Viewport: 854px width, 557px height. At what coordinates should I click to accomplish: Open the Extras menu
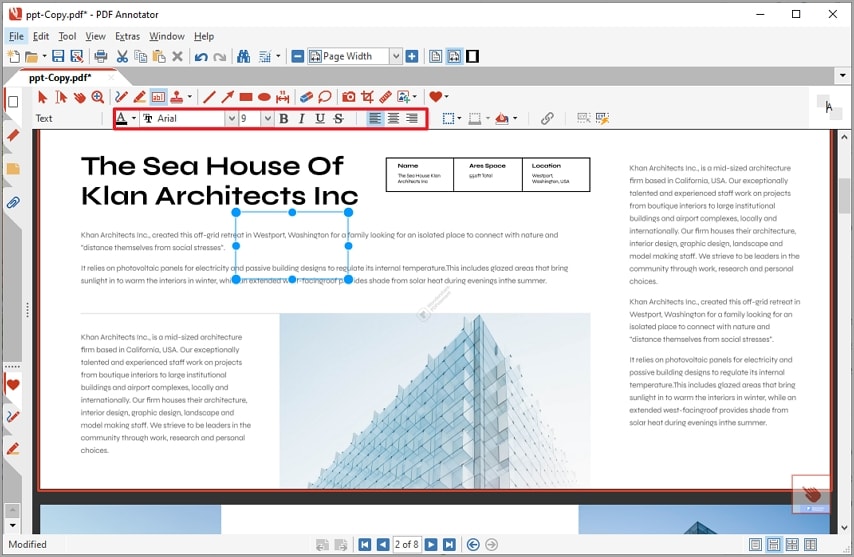127,36
